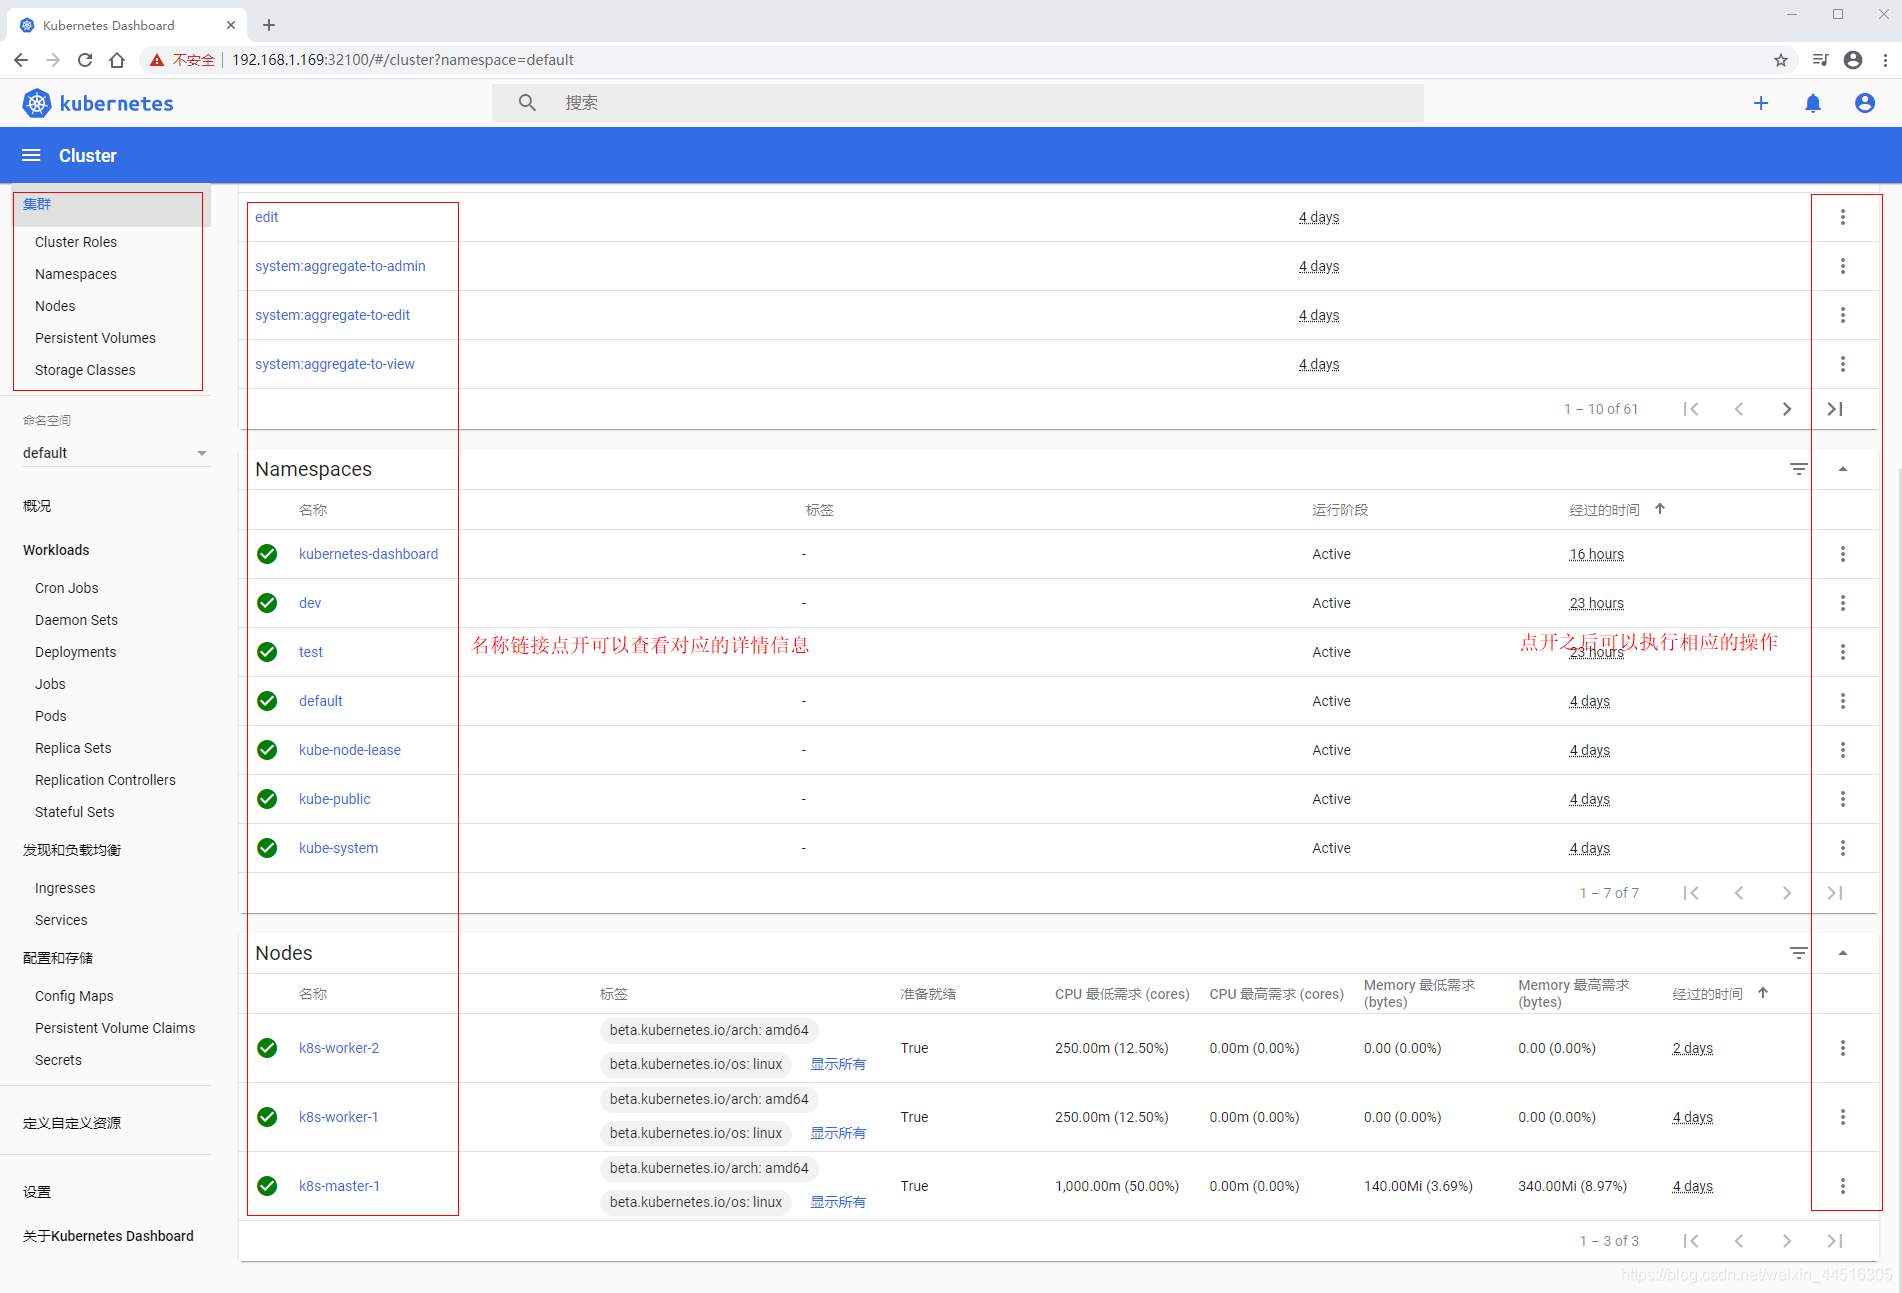The image size is (1902, 1293).
Task: Open actions menu for system:aggregate-to-admin
Action: point(1843,266)
